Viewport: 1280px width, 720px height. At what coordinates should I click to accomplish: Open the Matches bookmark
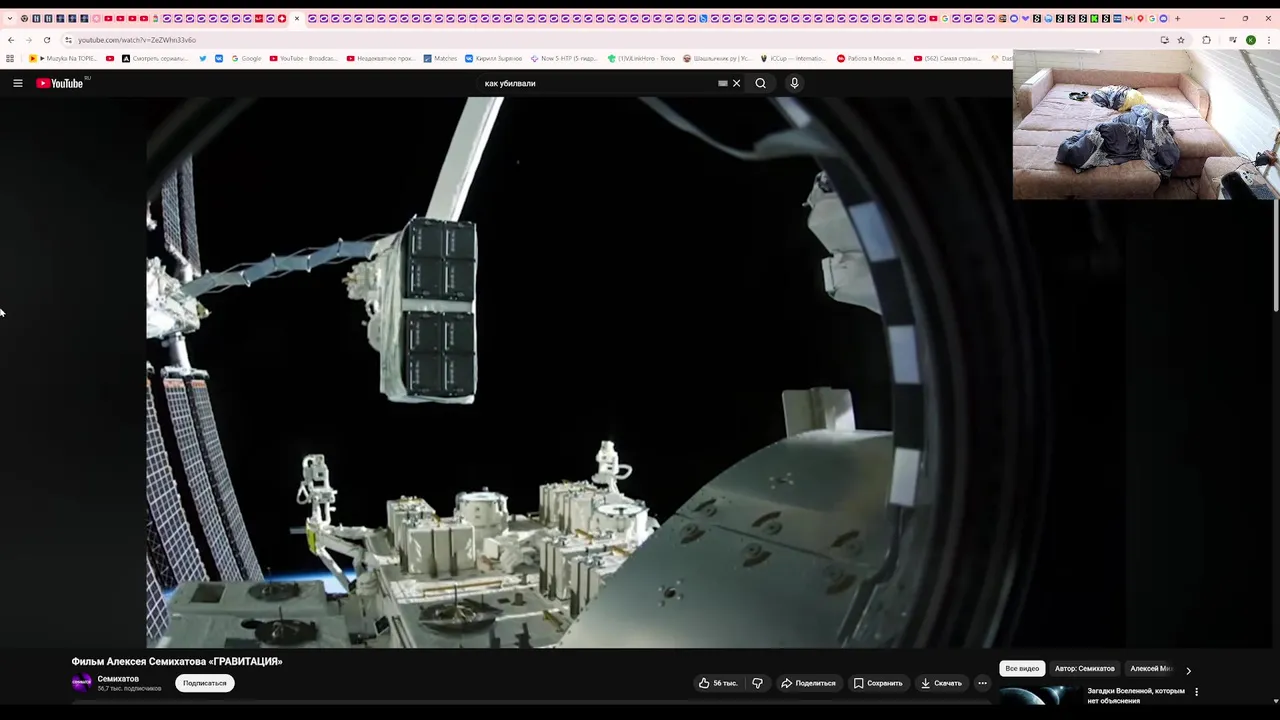pyautogui.click(x=440, y=58)
